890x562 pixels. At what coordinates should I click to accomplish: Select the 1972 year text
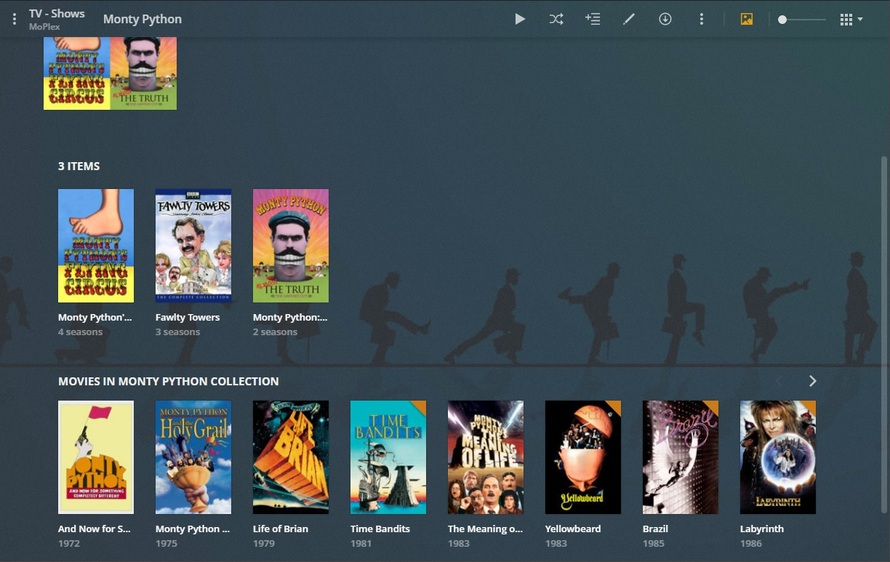click(69, 544)
